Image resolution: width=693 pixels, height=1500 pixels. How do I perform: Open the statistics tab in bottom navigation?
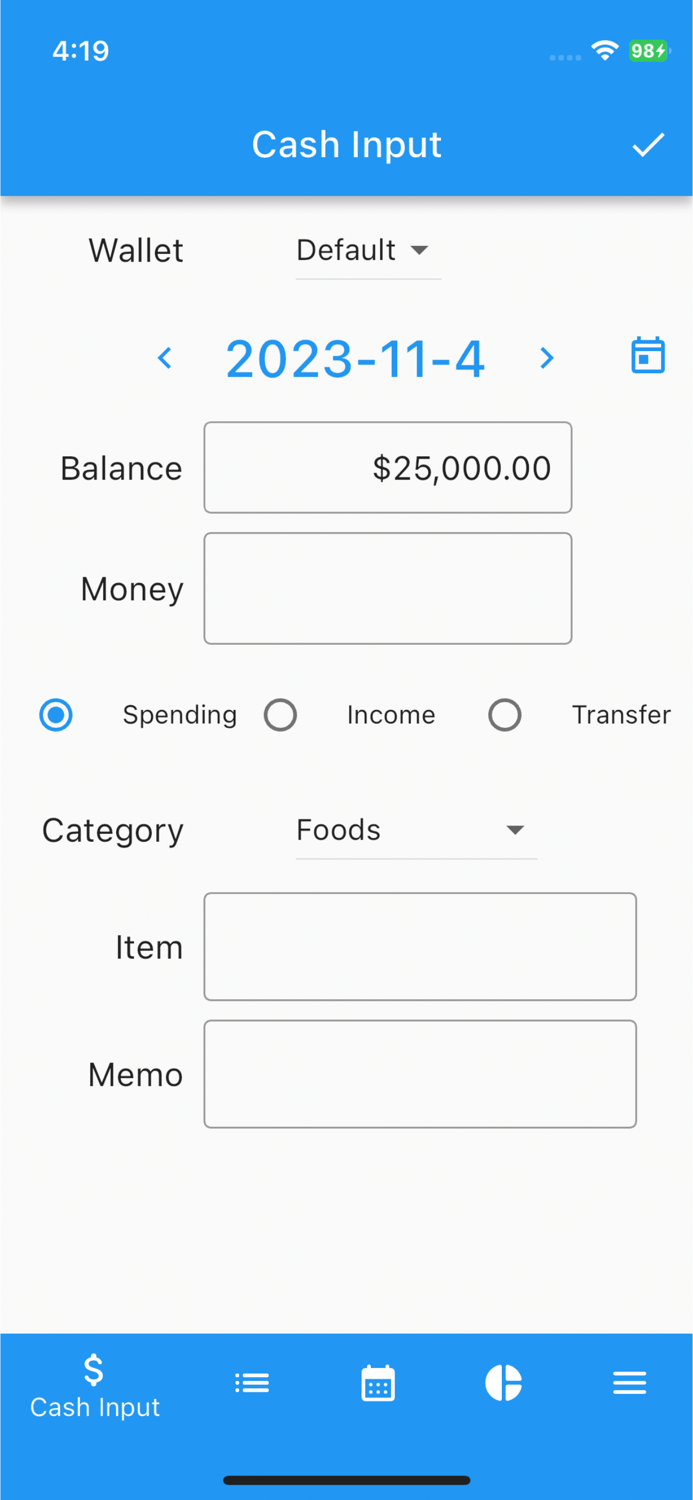click(x=504, y=1383)
